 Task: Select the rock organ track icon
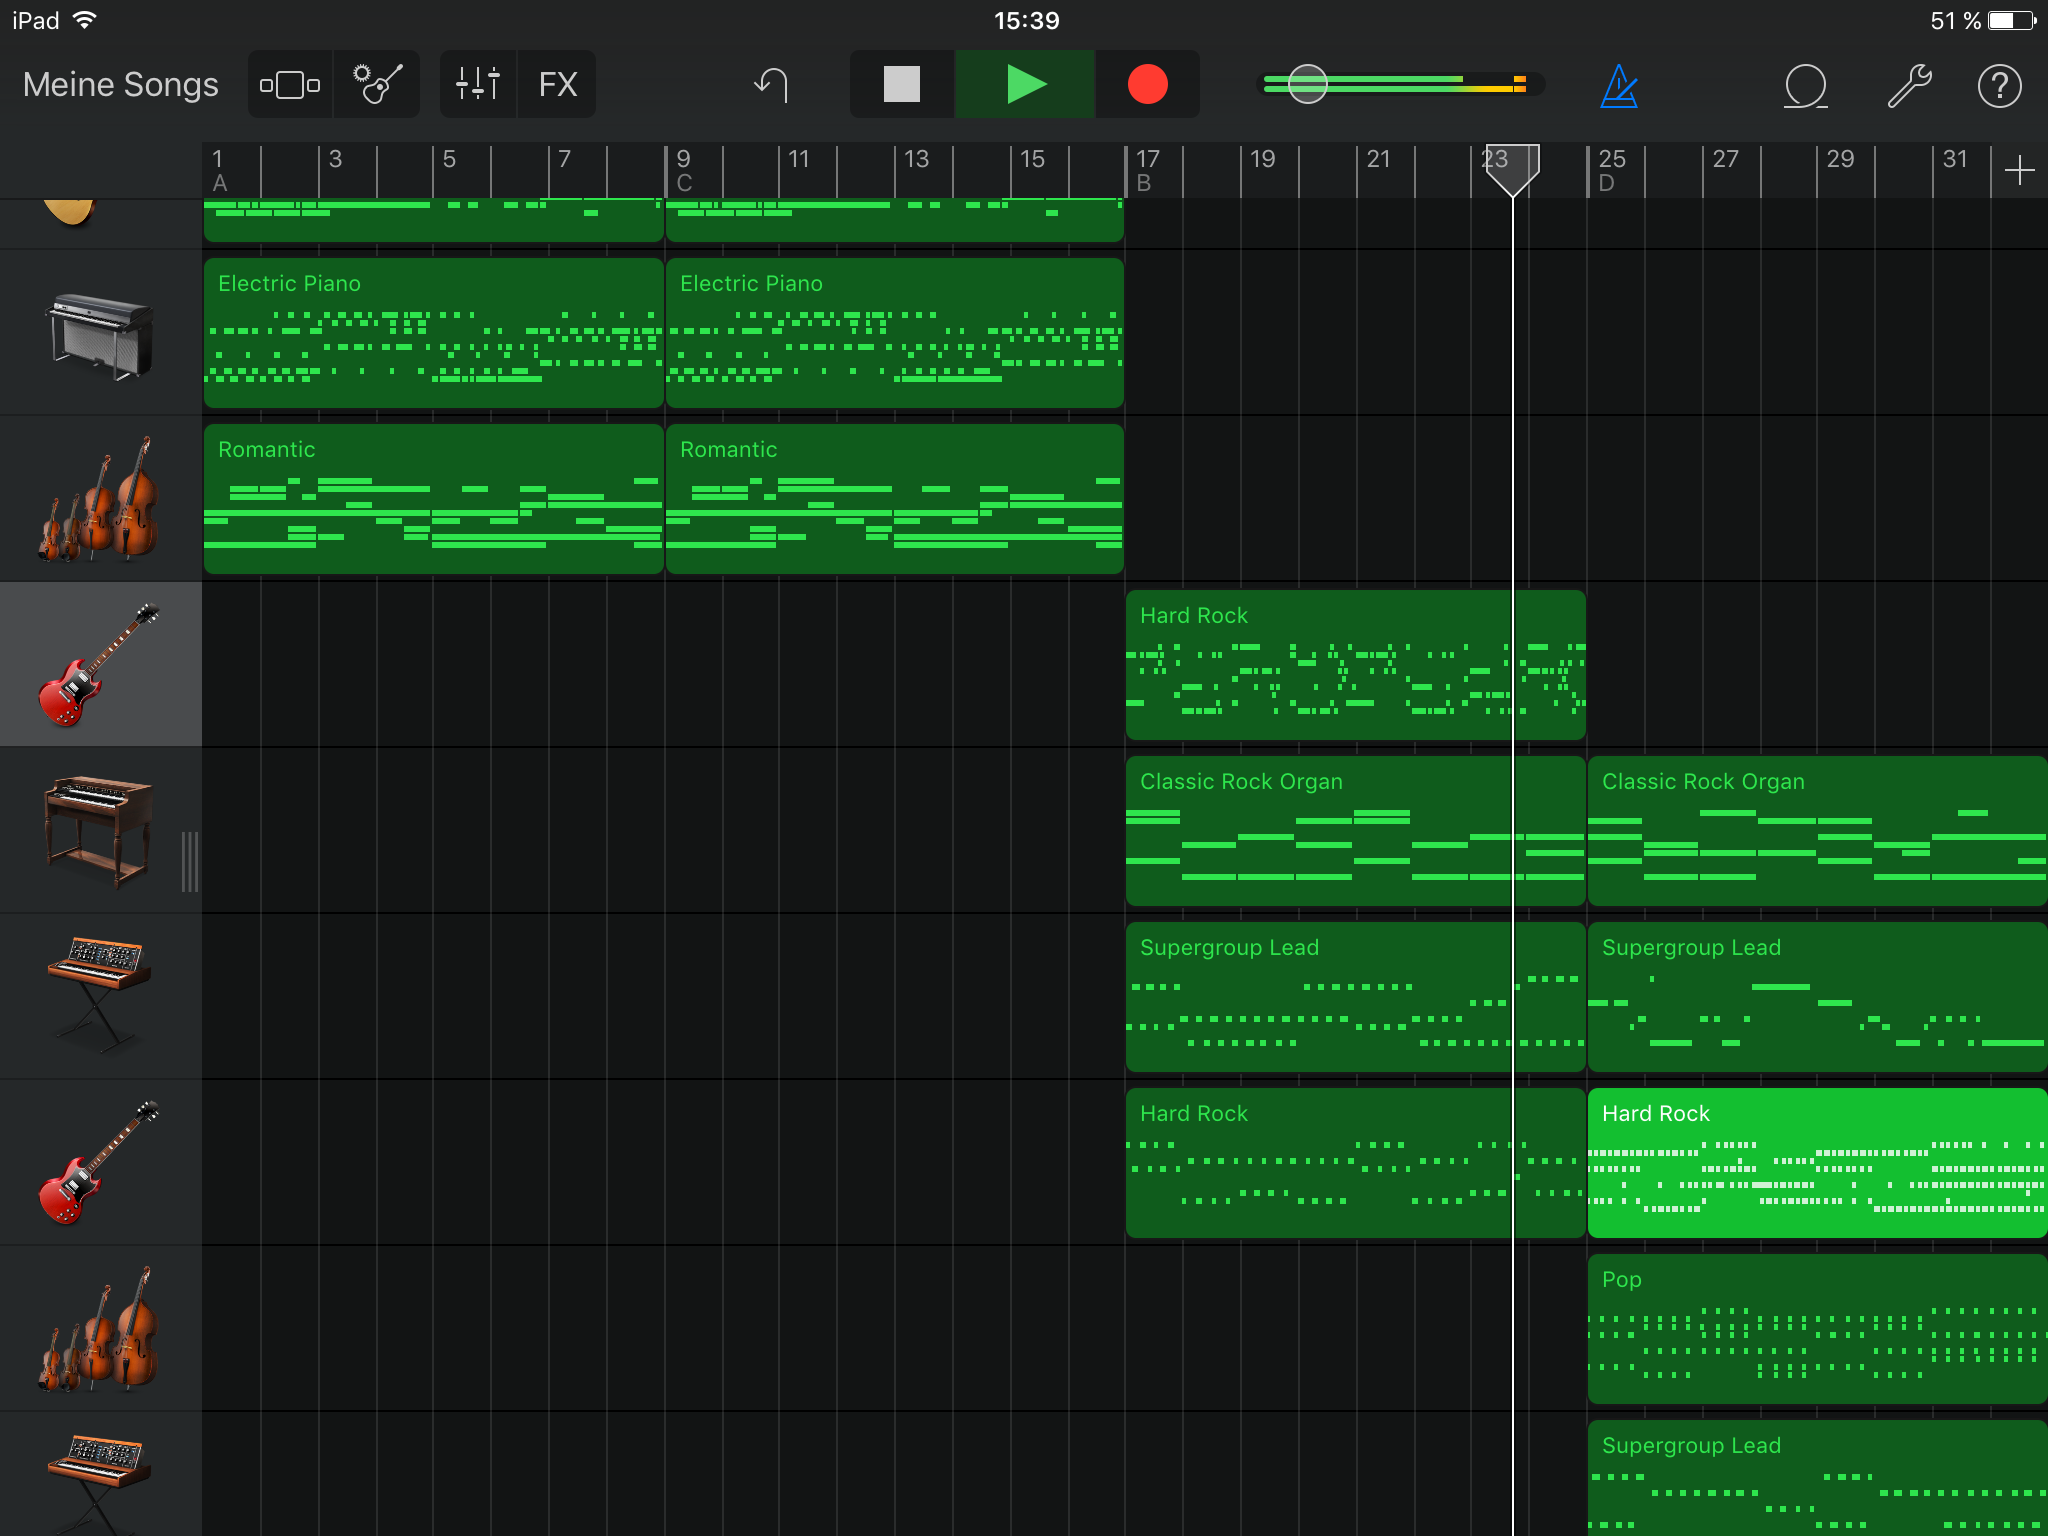(100, 831)
